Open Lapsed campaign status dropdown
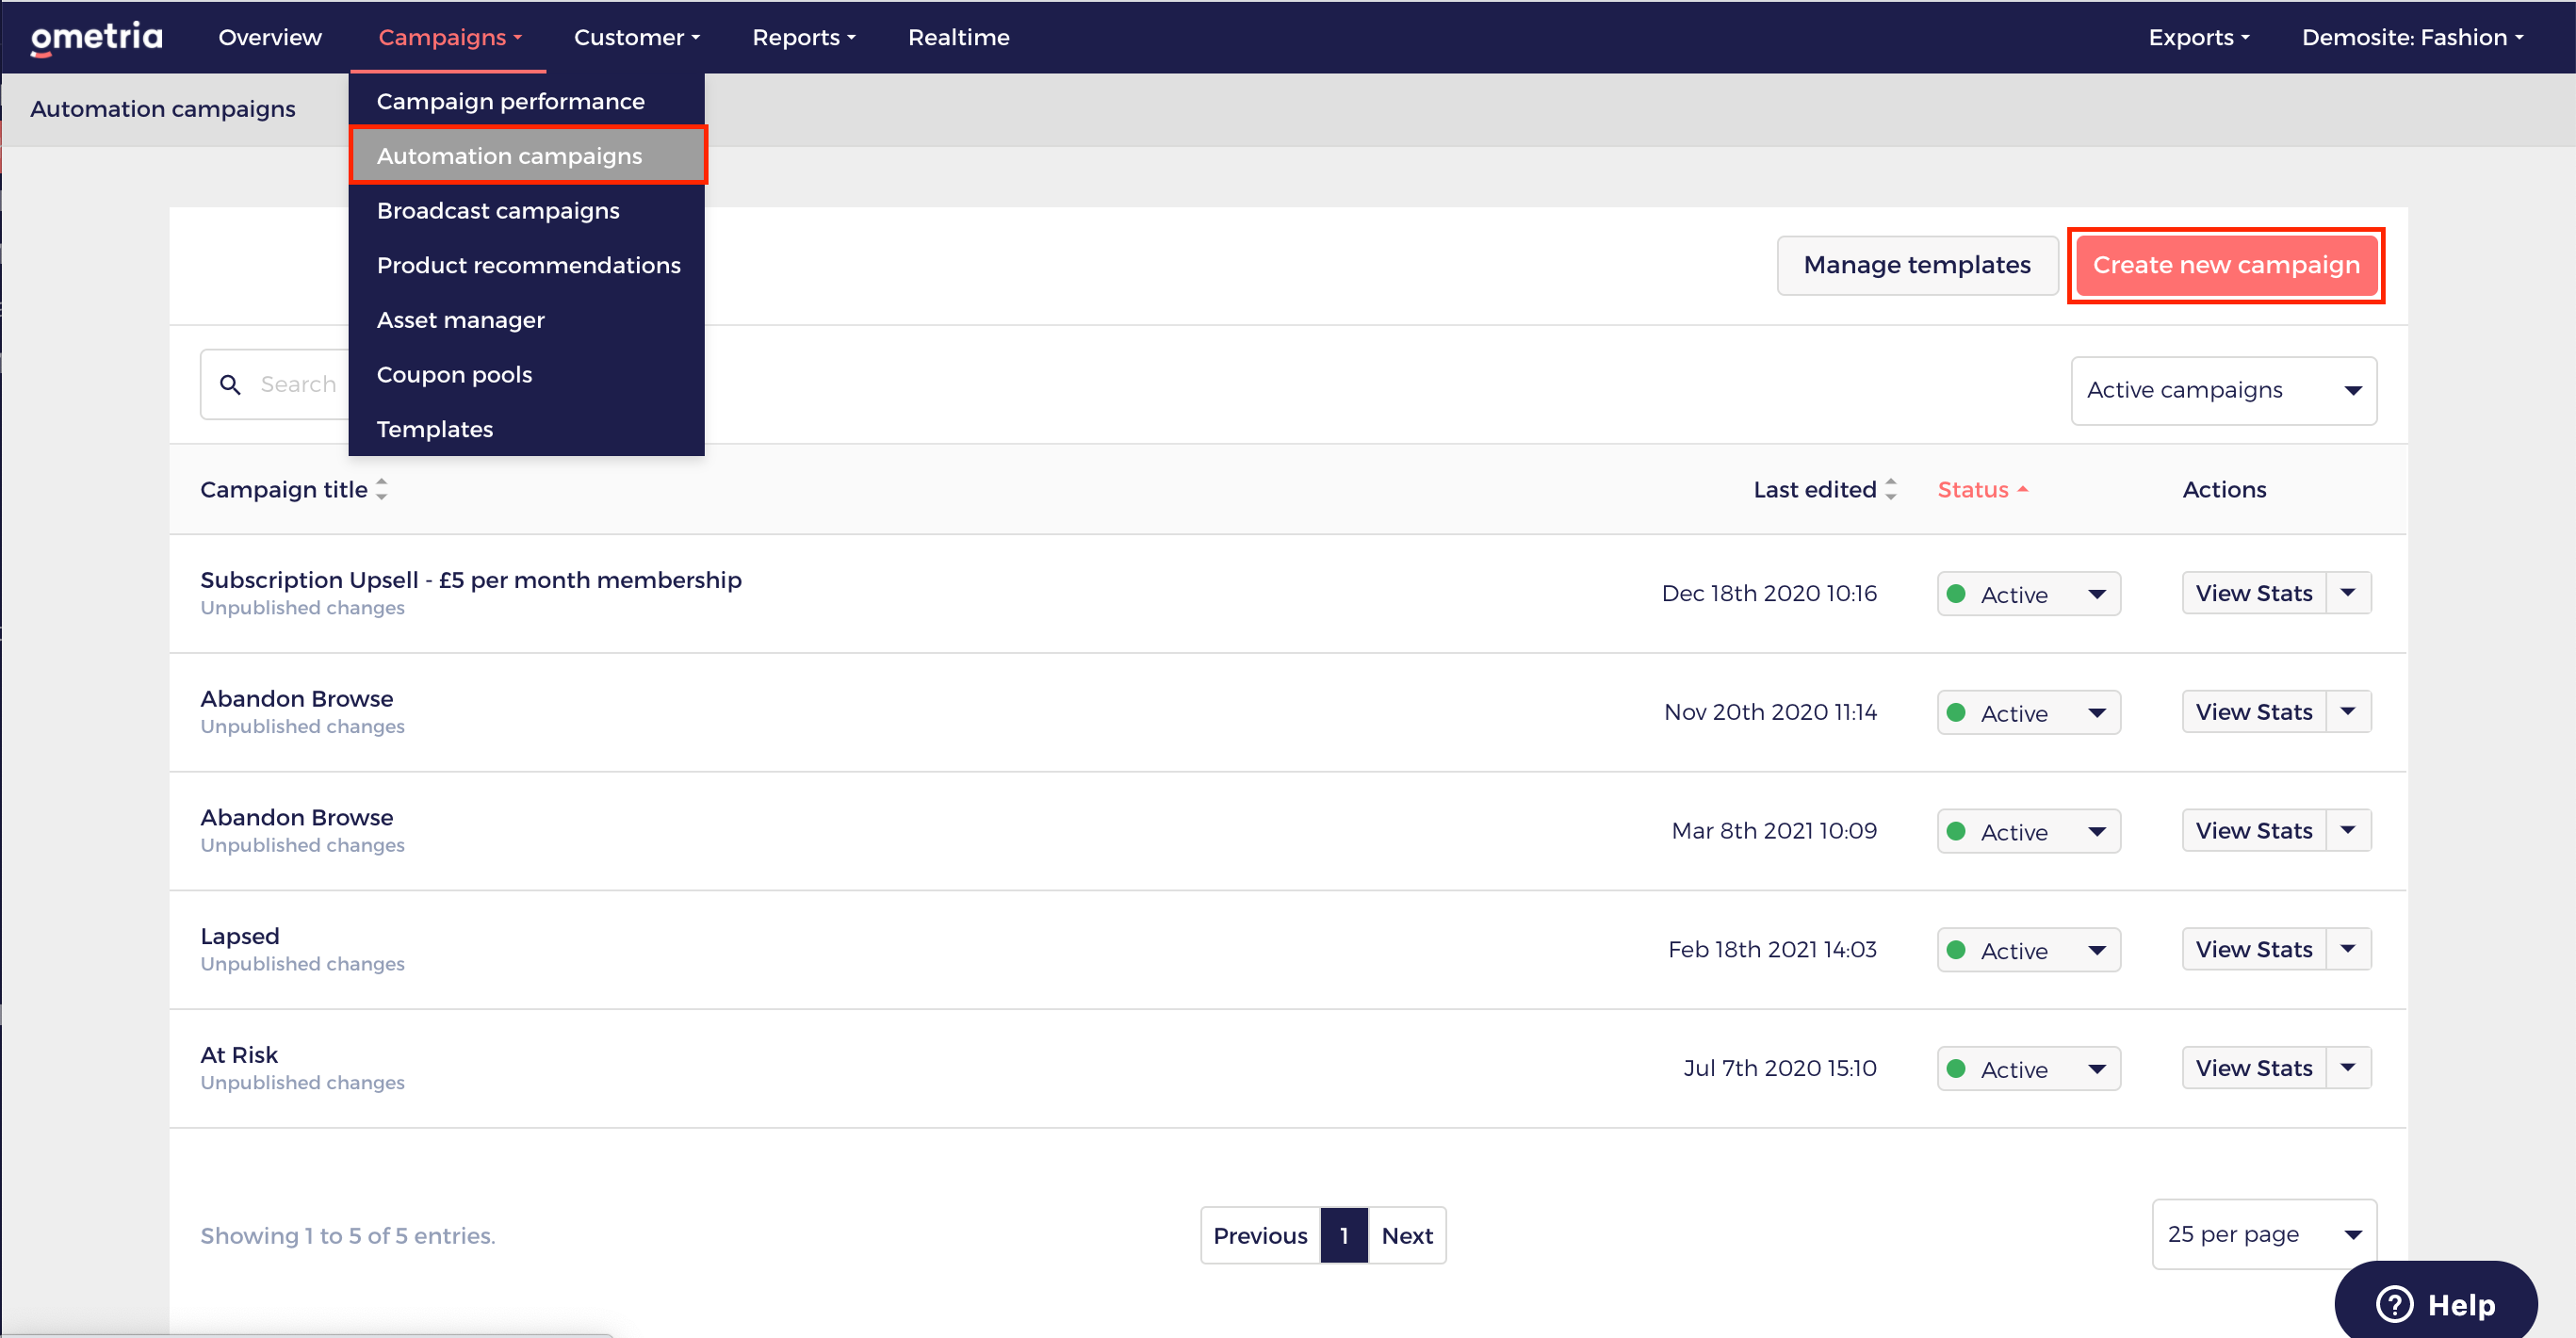The height and width of the screenshot is (1338, 2576). 2028,950
